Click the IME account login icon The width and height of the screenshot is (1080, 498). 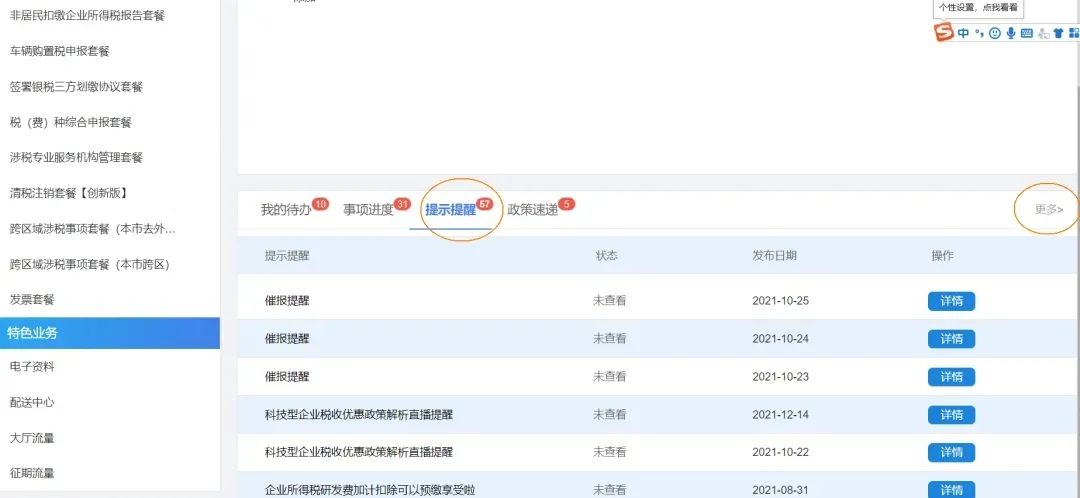1043,33
